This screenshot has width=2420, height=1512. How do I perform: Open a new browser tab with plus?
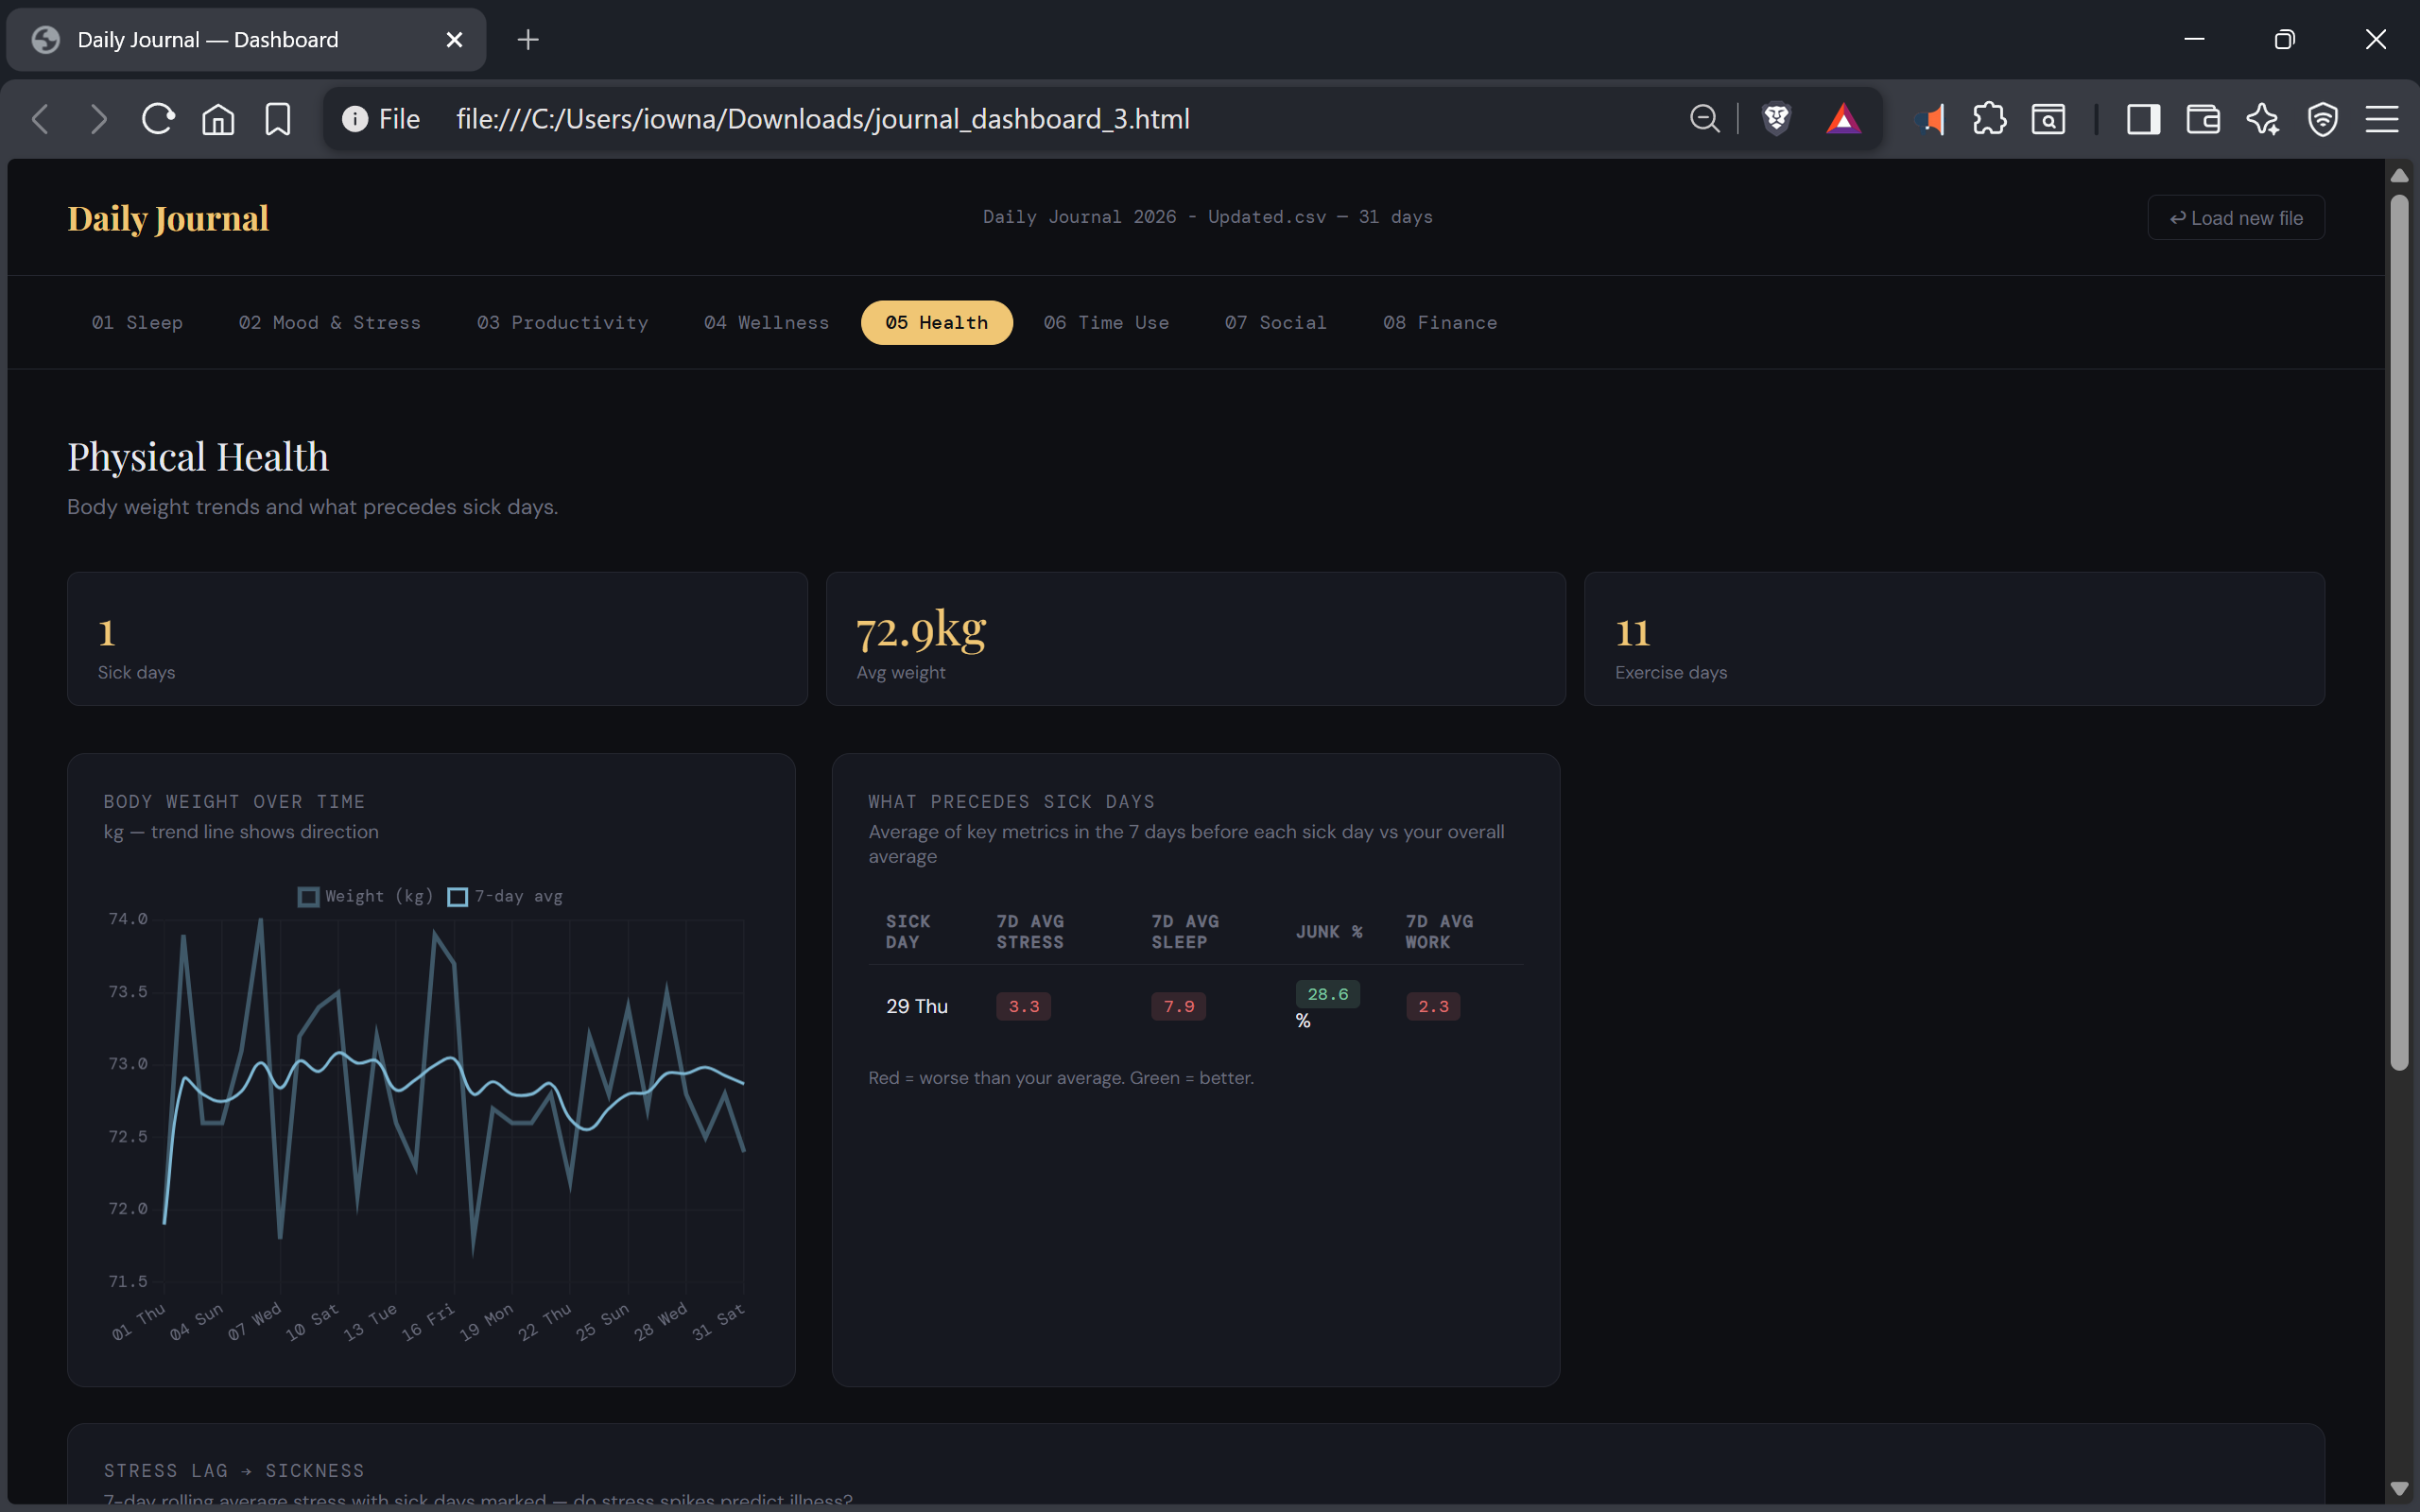[528, 39]
